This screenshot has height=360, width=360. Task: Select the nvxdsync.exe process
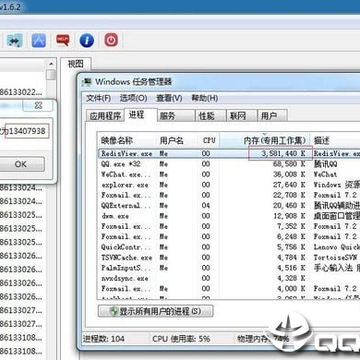click(x=125, y=278)
